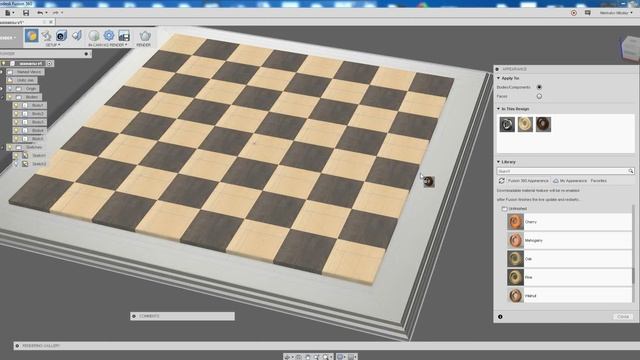Image resolution: width=640 pixels, height=360 pixels.
Task: Select the Body5 item in the browser
Action: [38, 139]
